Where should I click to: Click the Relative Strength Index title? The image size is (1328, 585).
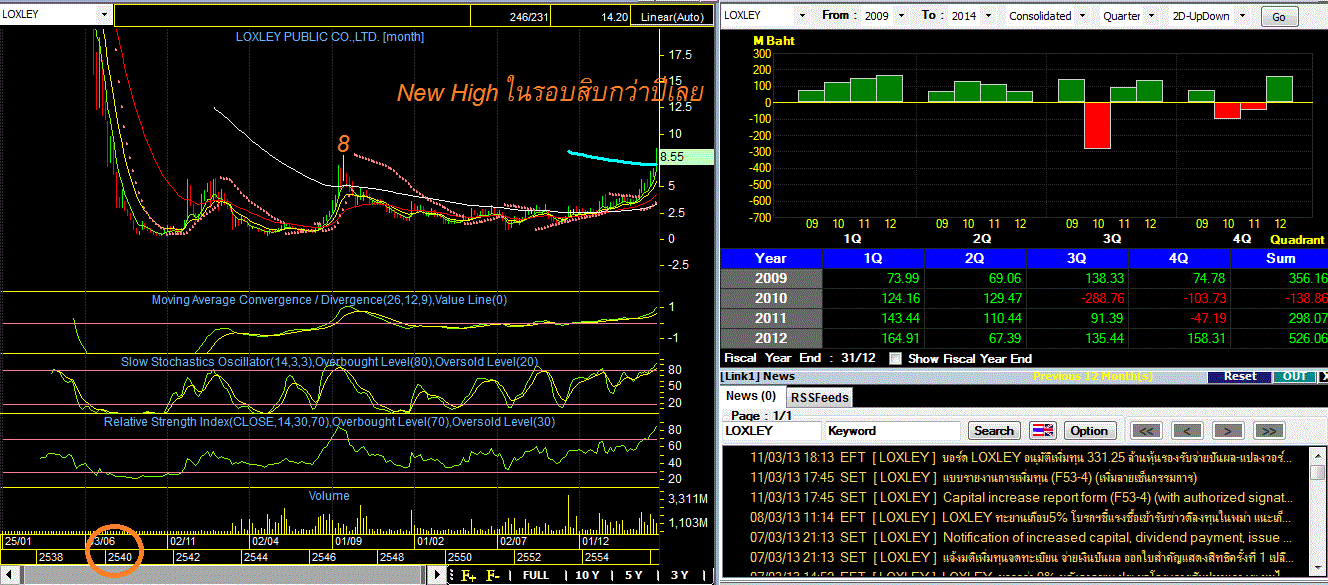330,422
